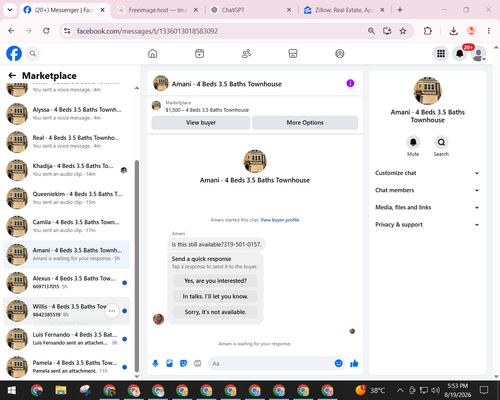Click the conversation list scrollbar

137,266
